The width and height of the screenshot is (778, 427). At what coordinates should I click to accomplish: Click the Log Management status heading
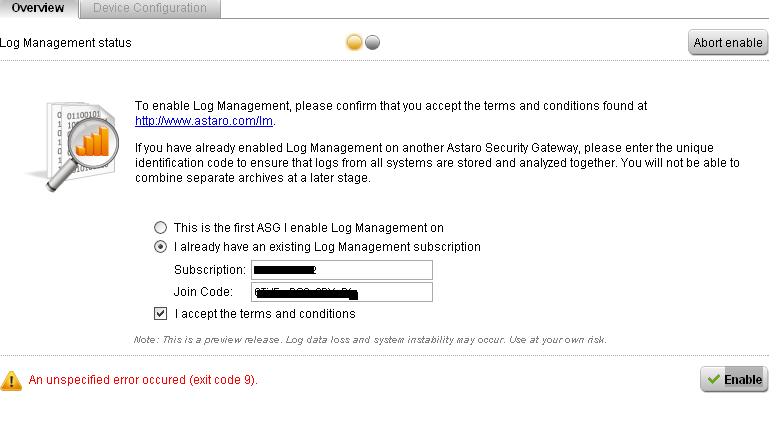[x=66, y=43]
